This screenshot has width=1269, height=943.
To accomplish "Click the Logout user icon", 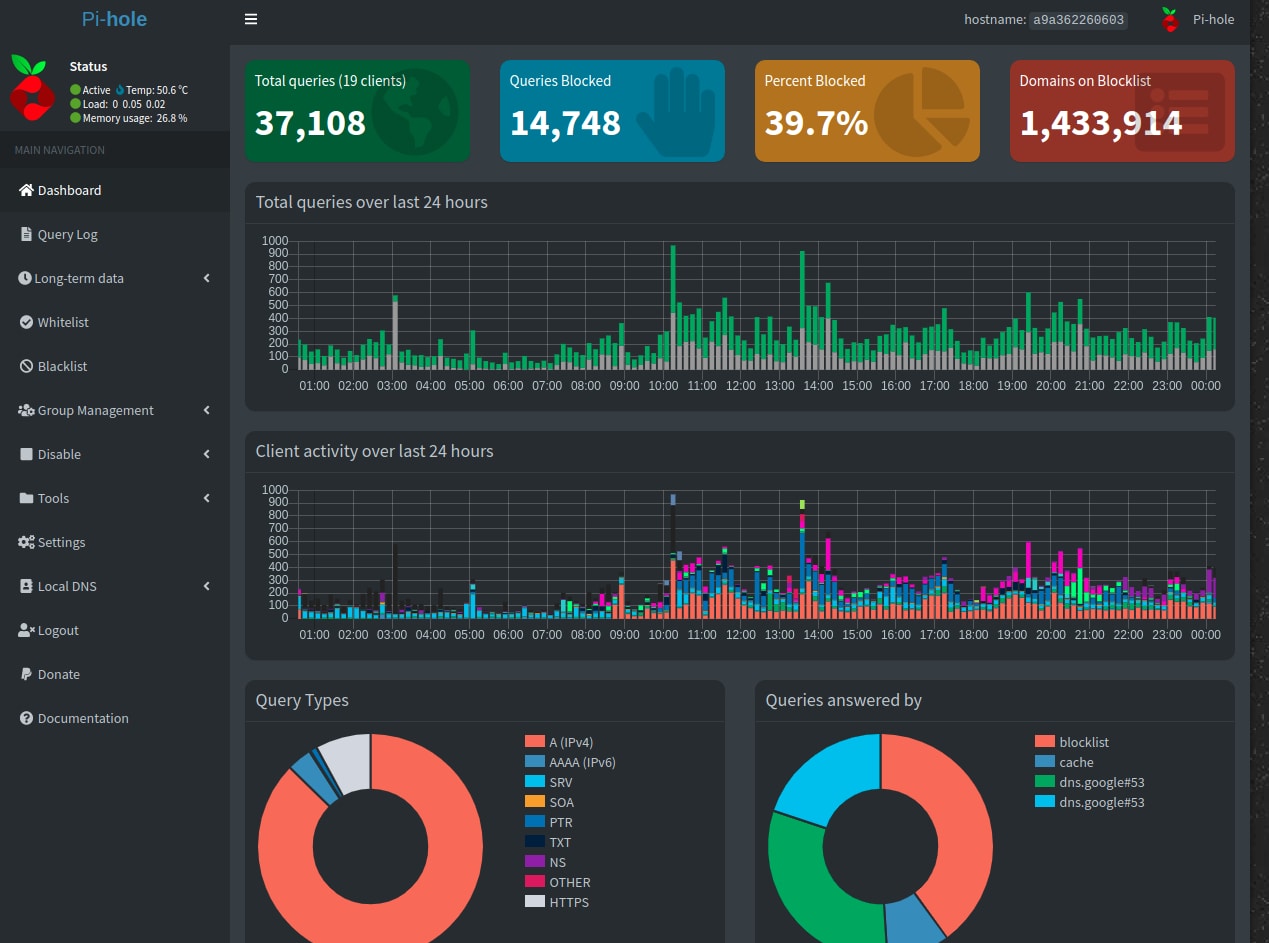I will pyautogui.click(x=26, y=630).
